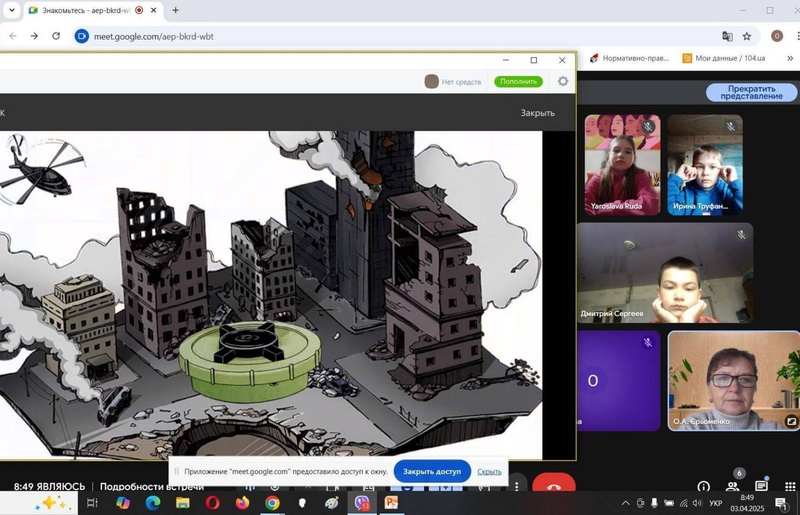The image size is (800, 515).
Task: Open the Мои данные / 104.ua bookmark
Action: coord(724,58)
